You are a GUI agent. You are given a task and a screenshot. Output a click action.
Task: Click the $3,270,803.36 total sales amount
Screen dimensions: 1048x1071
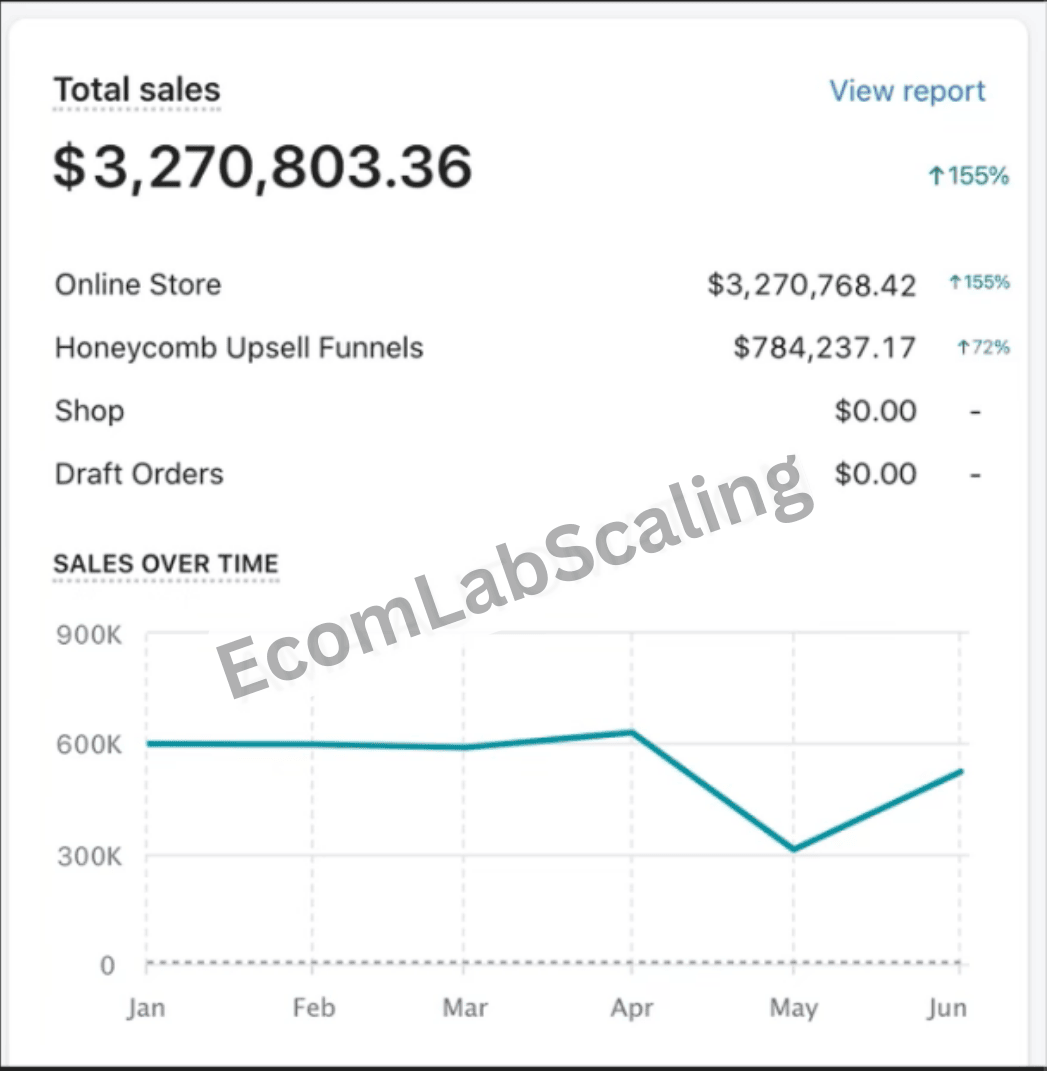pos(262,167)
